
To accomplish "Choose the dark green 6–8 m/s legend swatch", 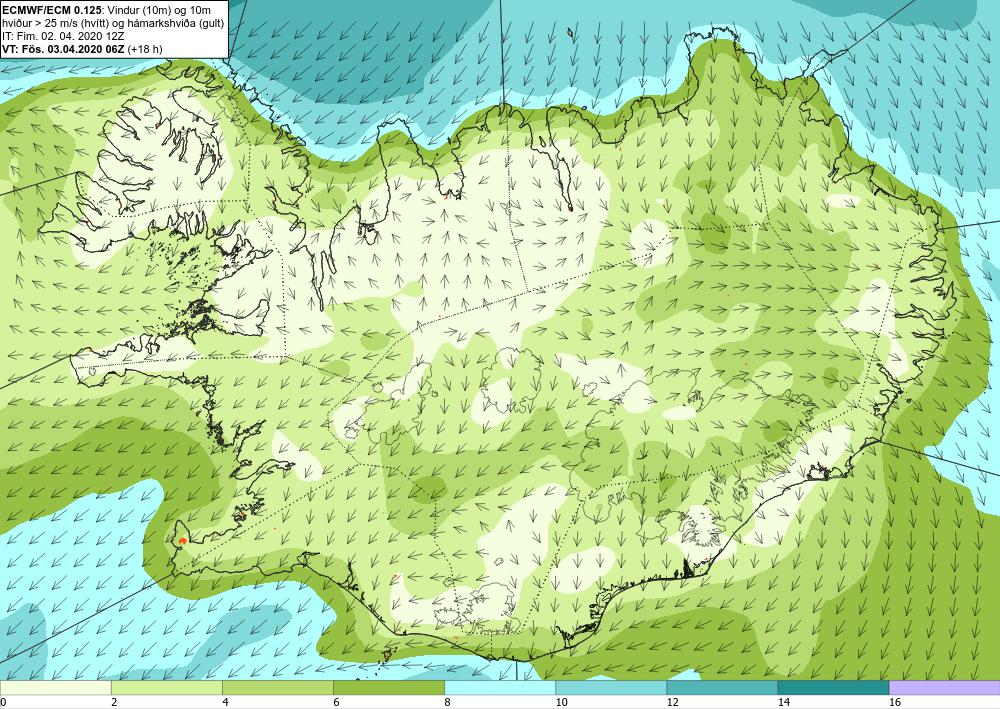I will point(388,688).
